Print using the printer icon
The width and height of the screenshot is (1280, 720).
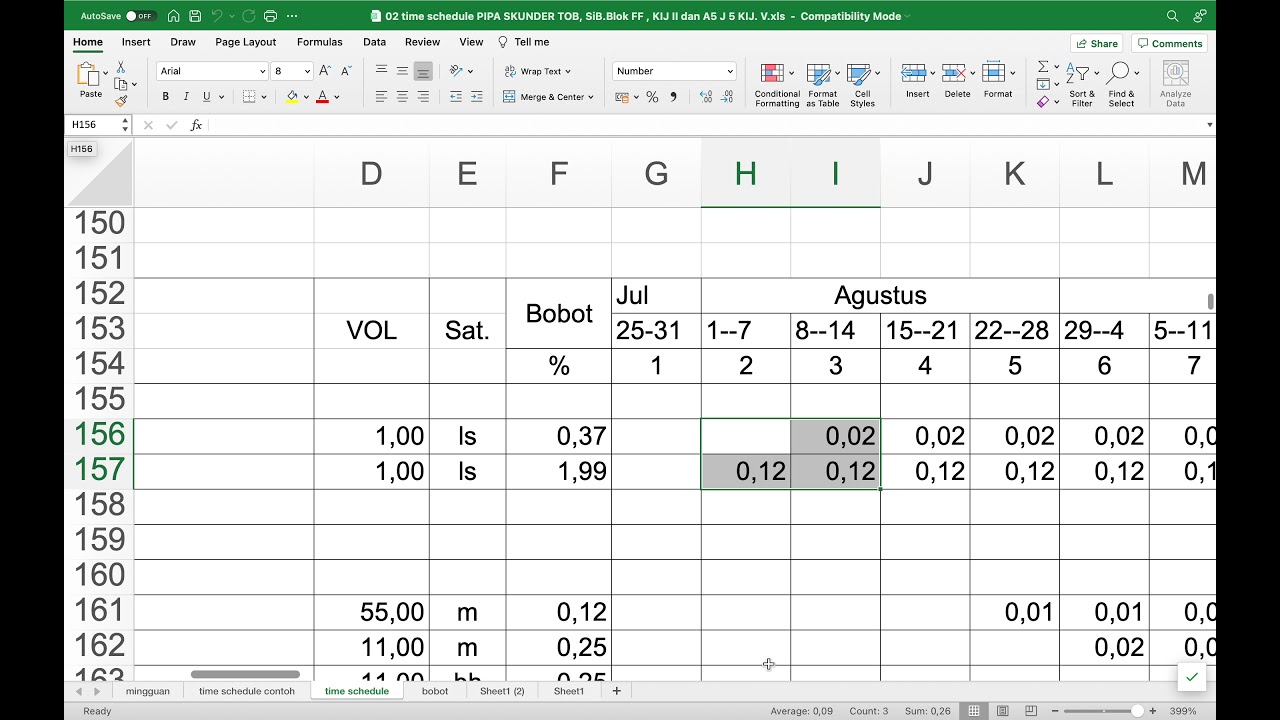pos(270,16)
